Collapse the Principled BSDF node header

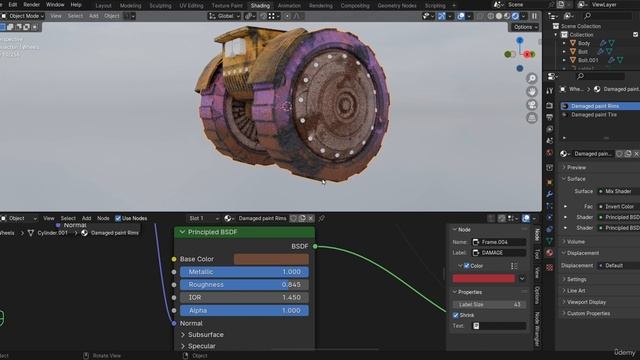tap(182, 232)
